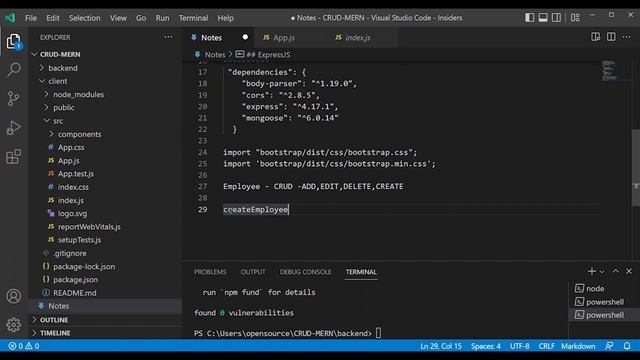Switch to the OUTPUT panel tab

(x=253, y=272)
